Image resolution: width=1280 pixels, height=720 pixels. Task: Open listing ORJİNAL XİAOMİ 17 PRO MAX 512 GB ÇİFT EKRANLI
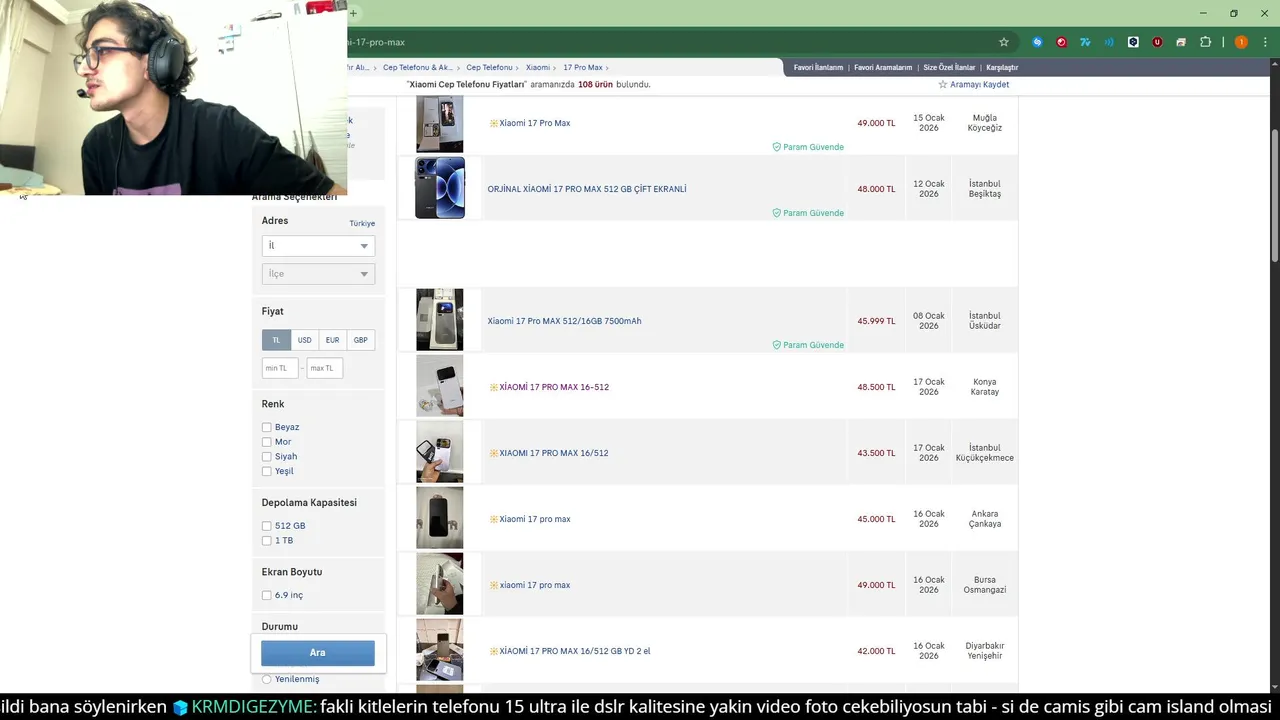click(587, 189)
